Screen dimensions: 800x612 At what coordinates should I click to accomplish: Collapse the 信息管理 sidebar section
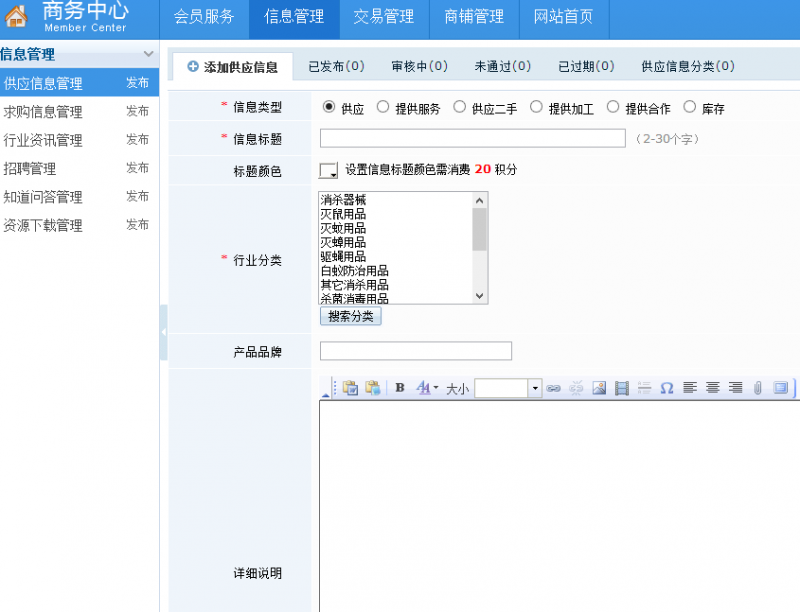pos(148,54)
